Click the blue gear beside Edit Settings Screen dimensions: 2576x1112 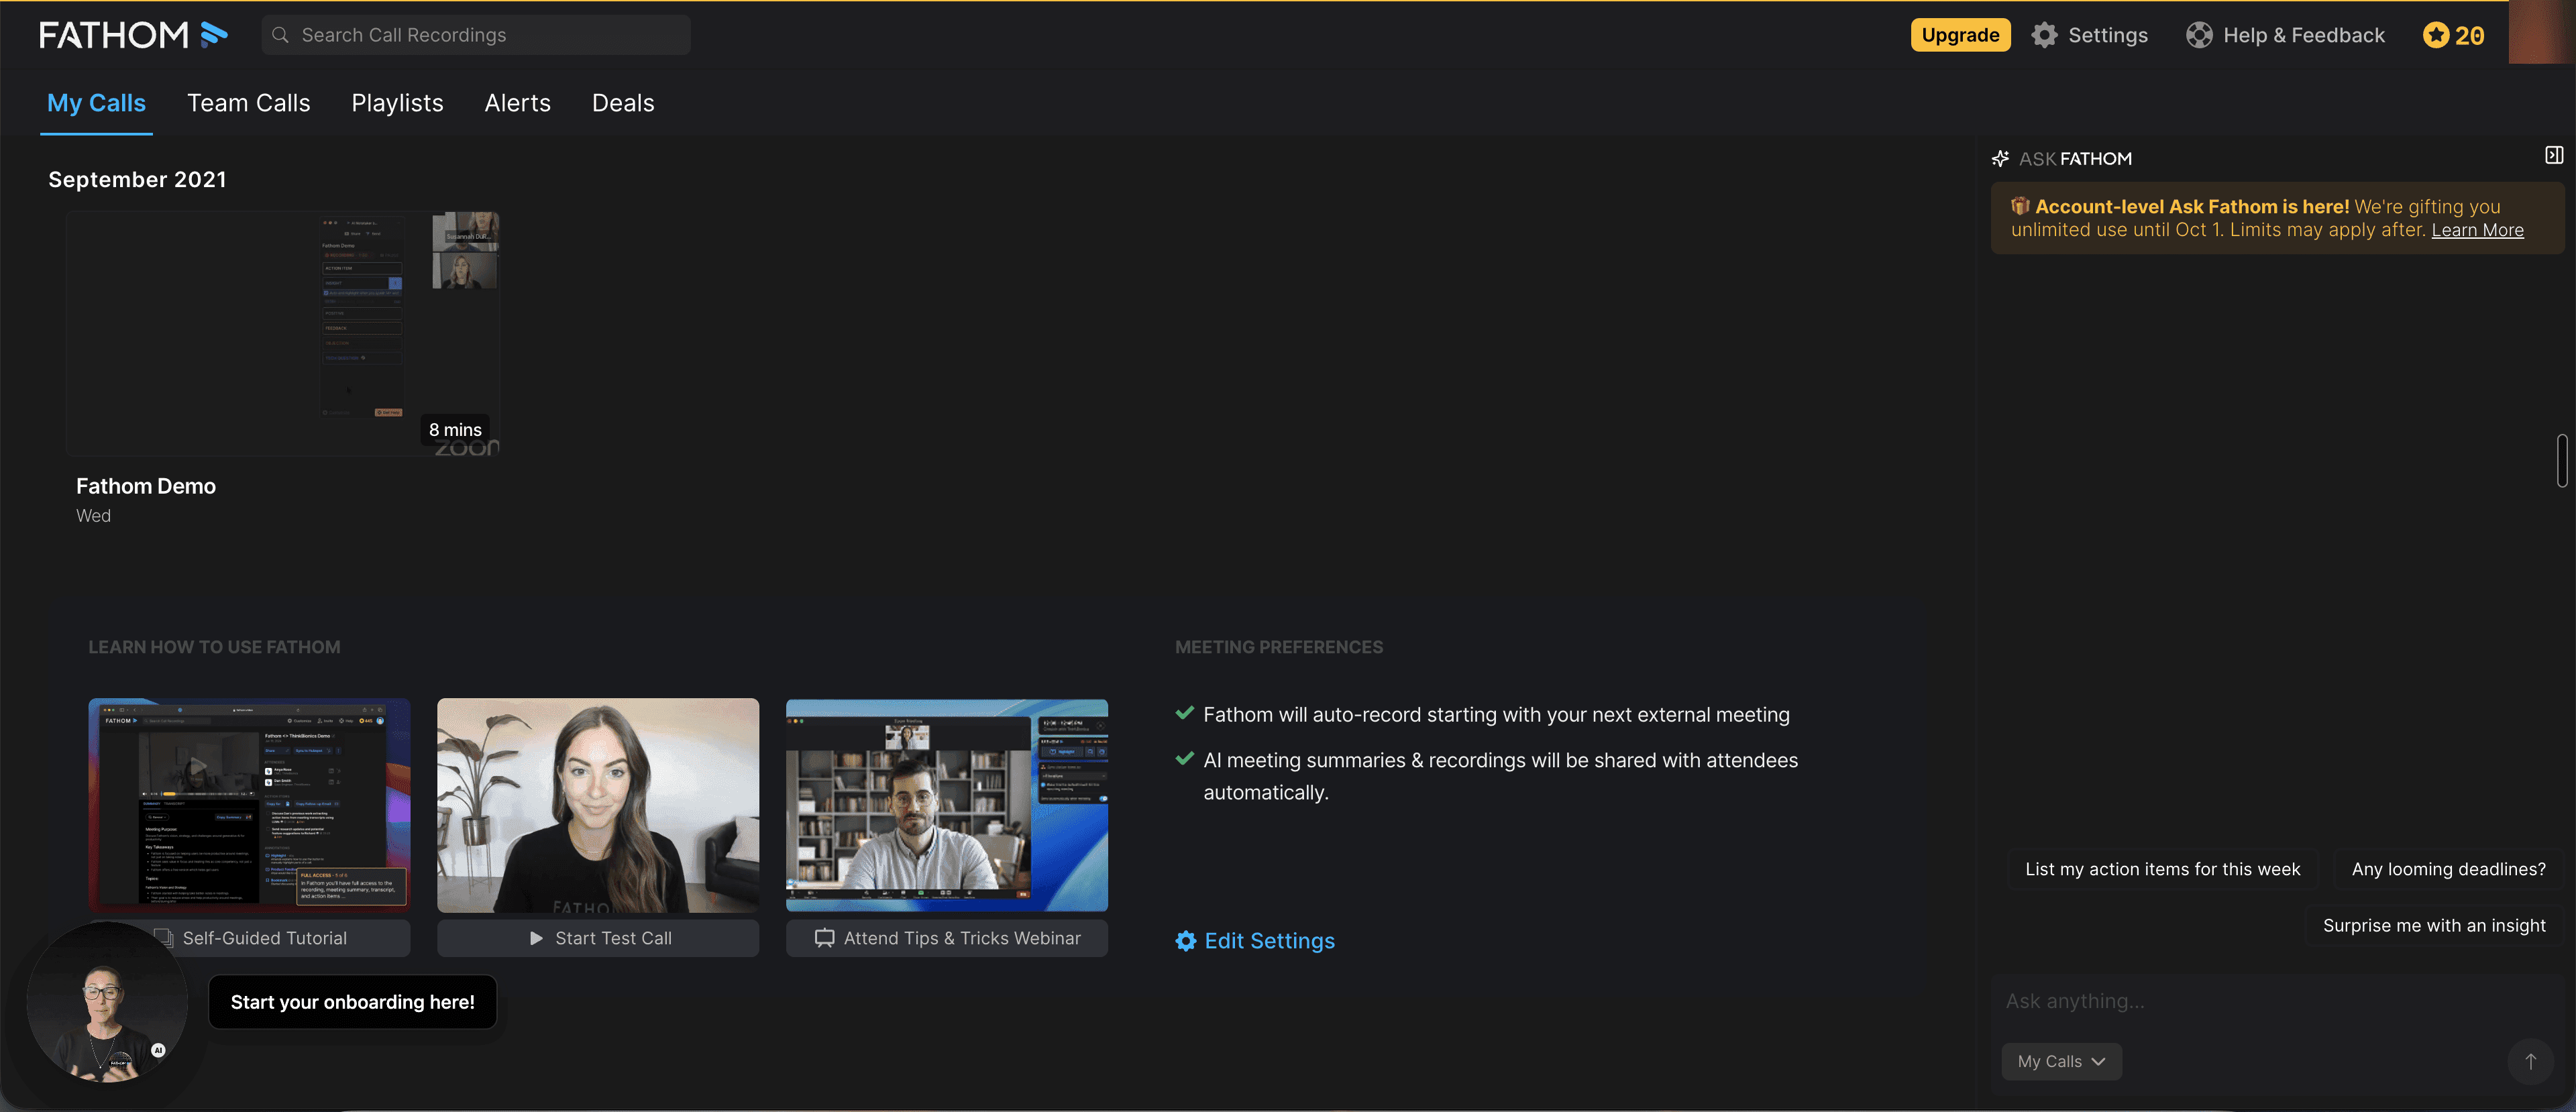point(1186,941)
